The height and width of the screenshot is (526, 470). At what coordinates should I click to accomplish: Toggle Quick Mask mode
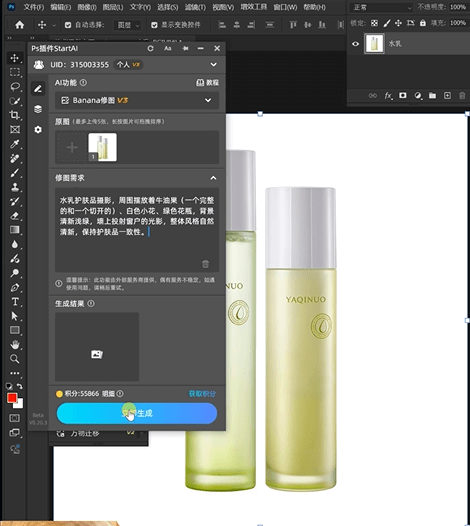(14, 418)
